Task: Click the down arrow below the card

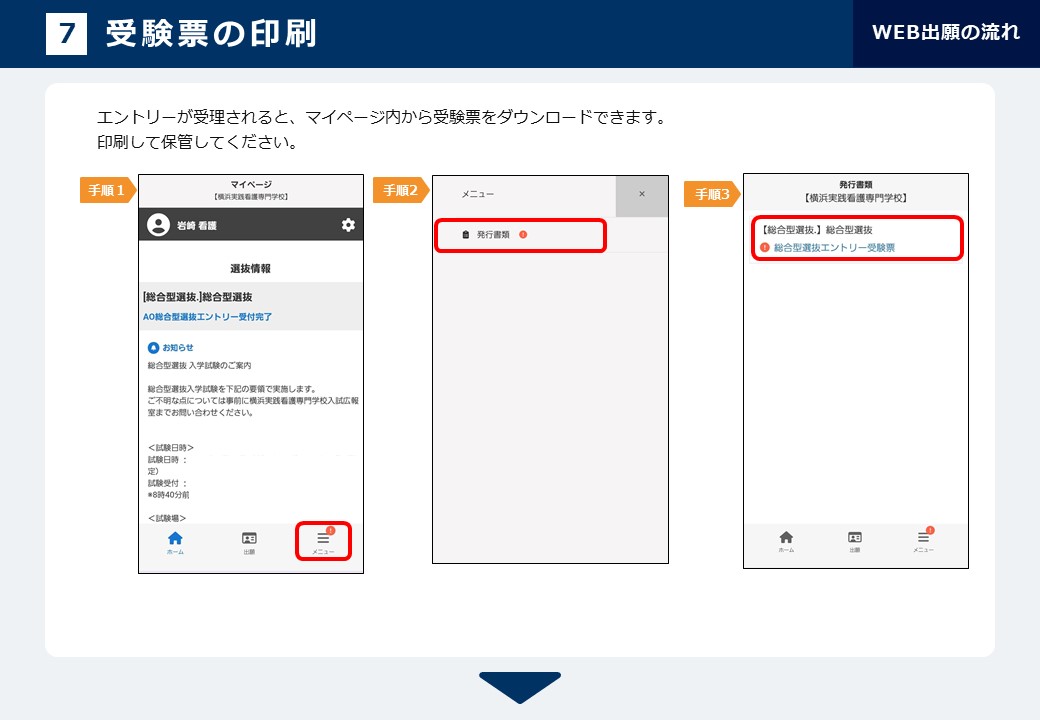Action: pyautogui.click(x=520, y=688)
